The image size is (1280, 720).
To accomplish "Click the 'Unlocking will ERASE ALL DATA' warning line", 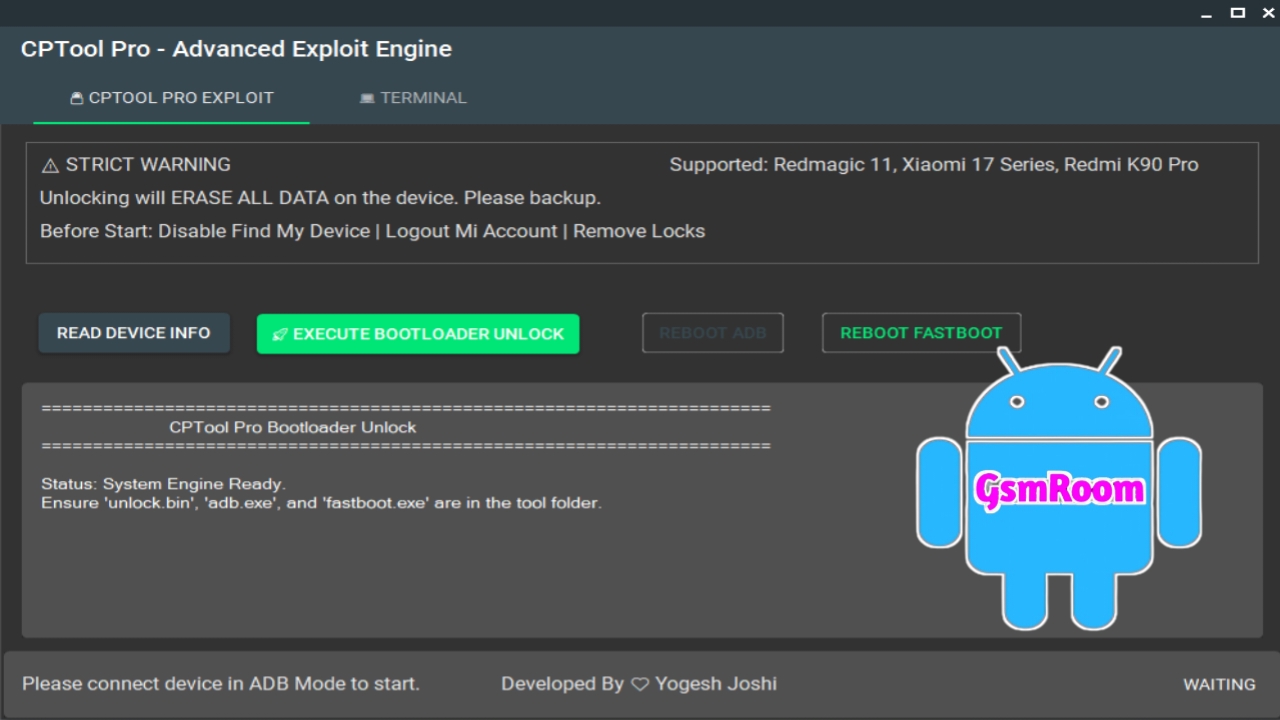I will click(x=320, y=198).
